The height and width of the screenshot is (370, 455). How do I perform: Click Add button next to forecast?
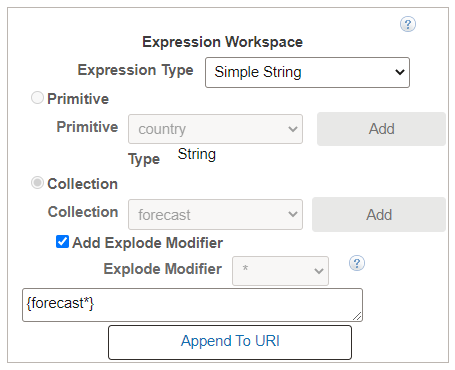click(x=379, y=215)
